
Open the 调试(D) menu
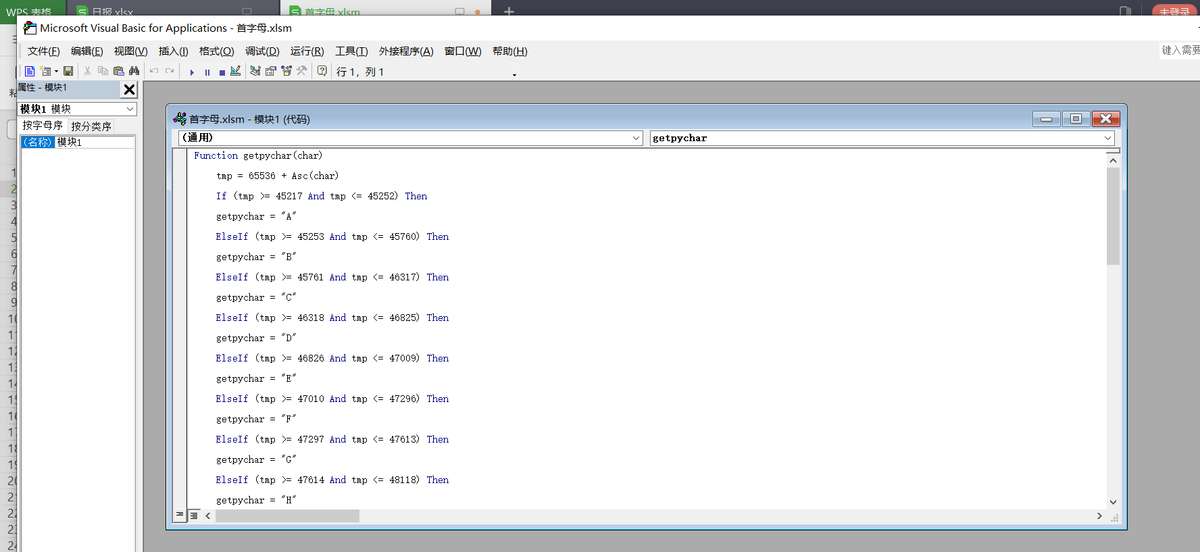pos(262,51)
